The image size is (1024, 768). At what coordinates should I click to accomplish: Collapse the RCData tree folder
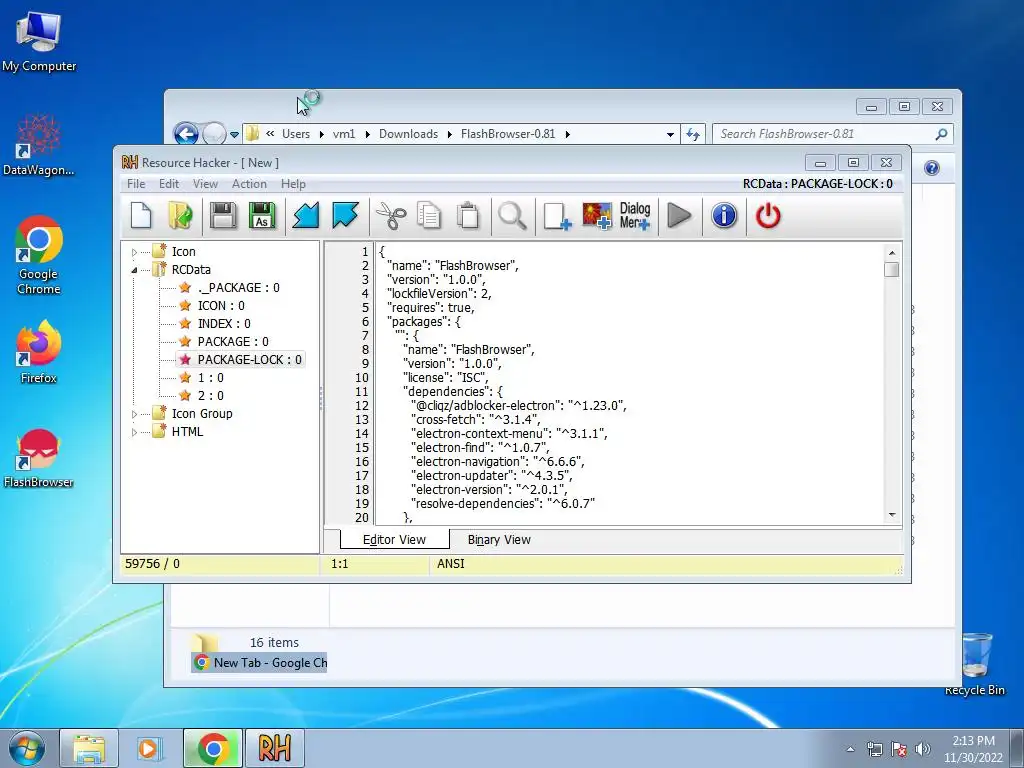point(135,270)
